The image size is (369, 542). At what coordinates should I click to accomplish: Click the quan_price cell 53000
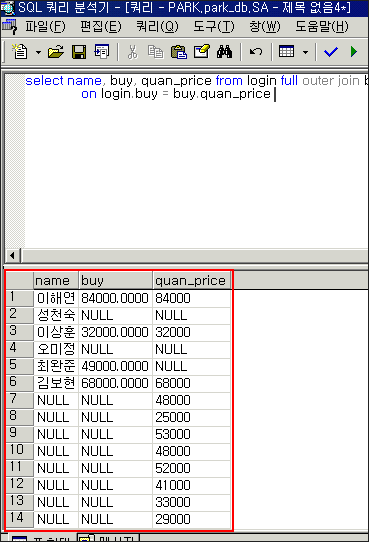192,434
